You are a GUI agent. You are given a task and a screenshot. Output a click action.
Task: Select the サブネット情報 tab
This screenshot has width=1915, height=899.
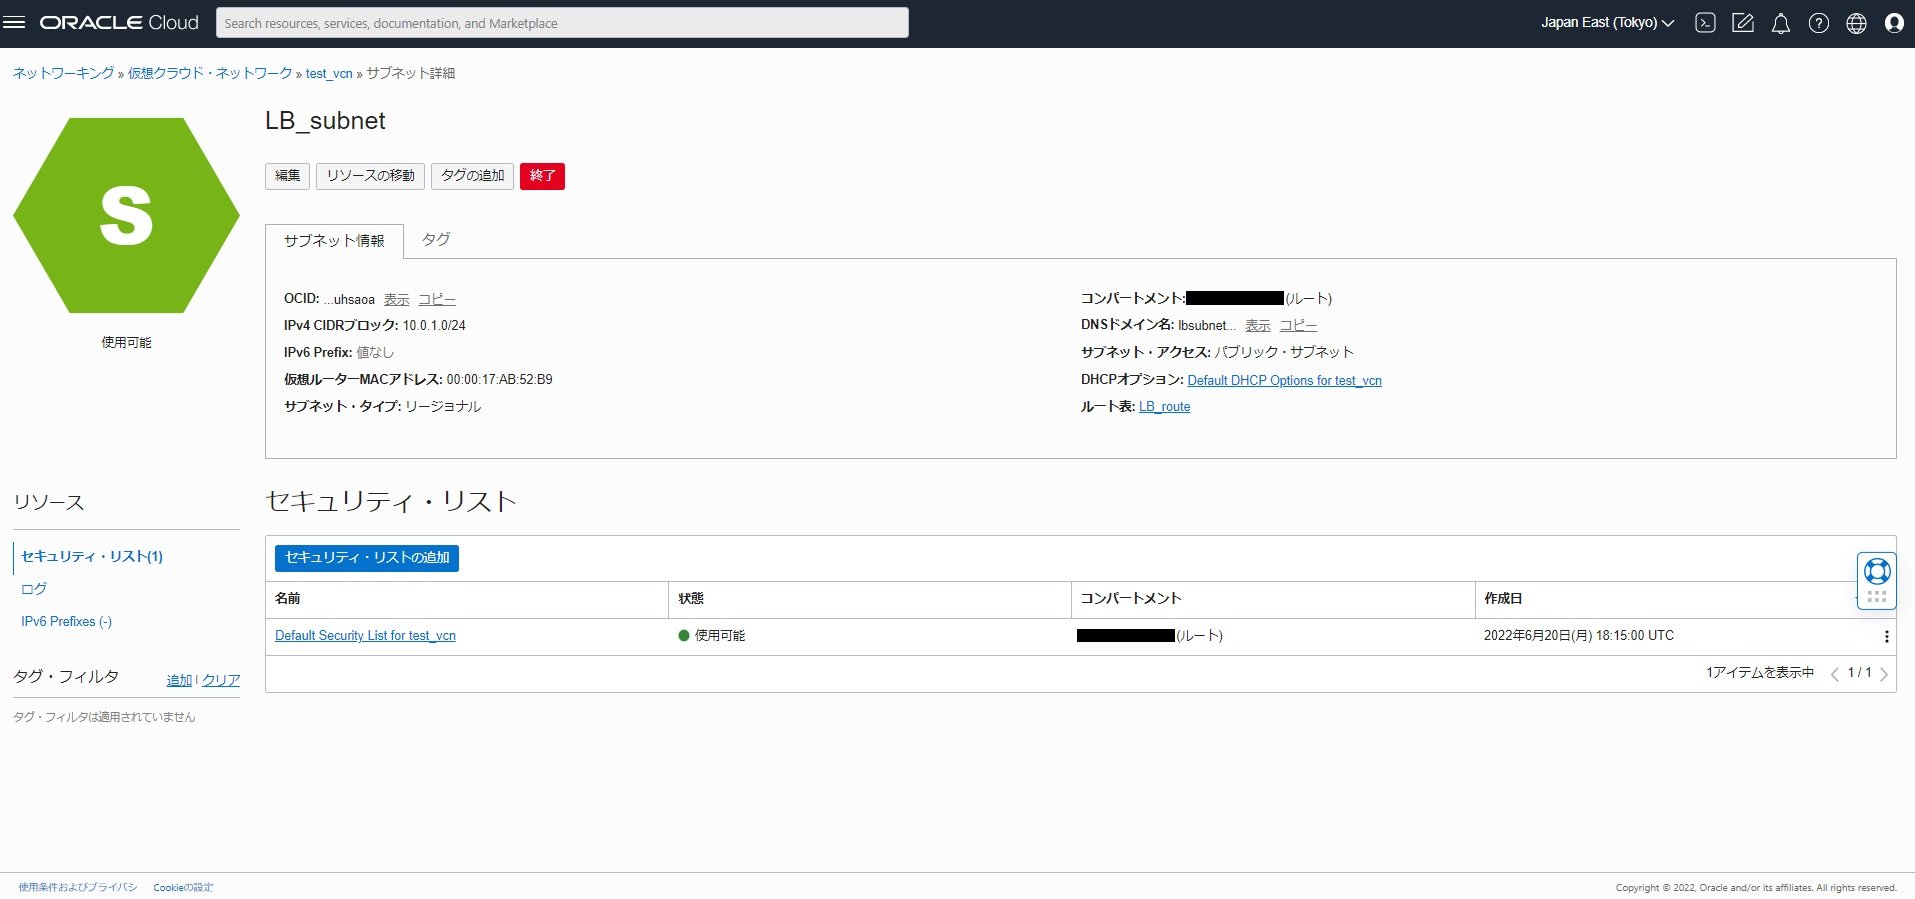pyautogui.click(x=334, y=241)
